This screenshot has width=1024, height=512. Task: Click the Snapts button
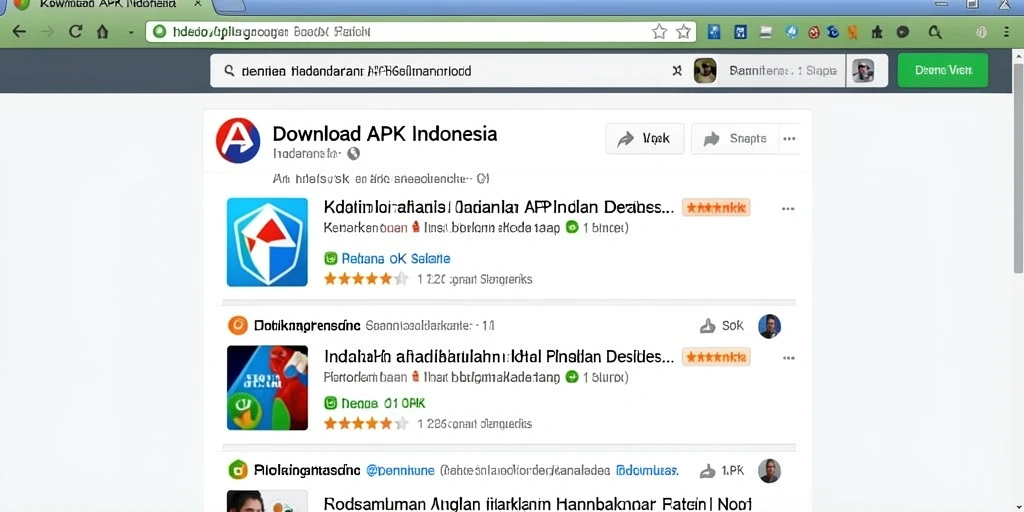pos(735,138)
